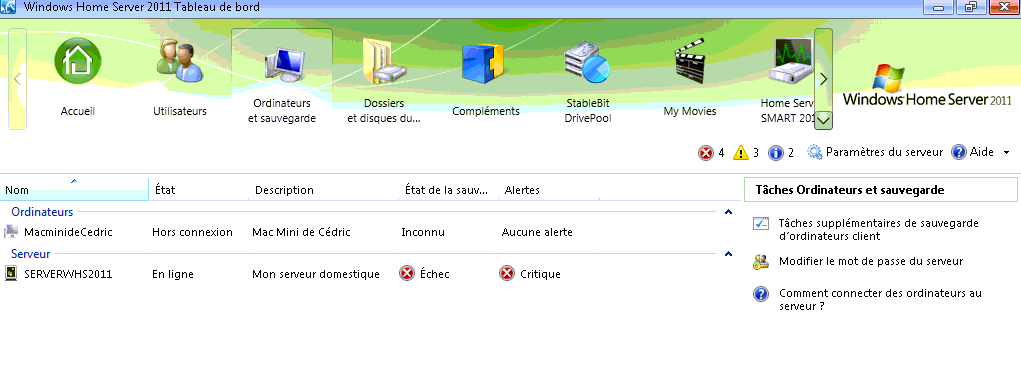The height and width of the screenshot is (368, 1021).
Task: Select the SERVERWHS2011 row name
Action: pos(68,274)
